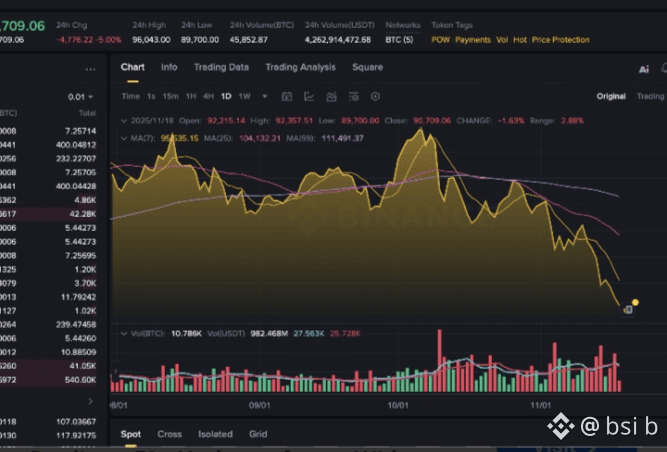Open the hexagon chart preferences icon
Viewport: 667px width, 452px height.
(x=375, y=97)
